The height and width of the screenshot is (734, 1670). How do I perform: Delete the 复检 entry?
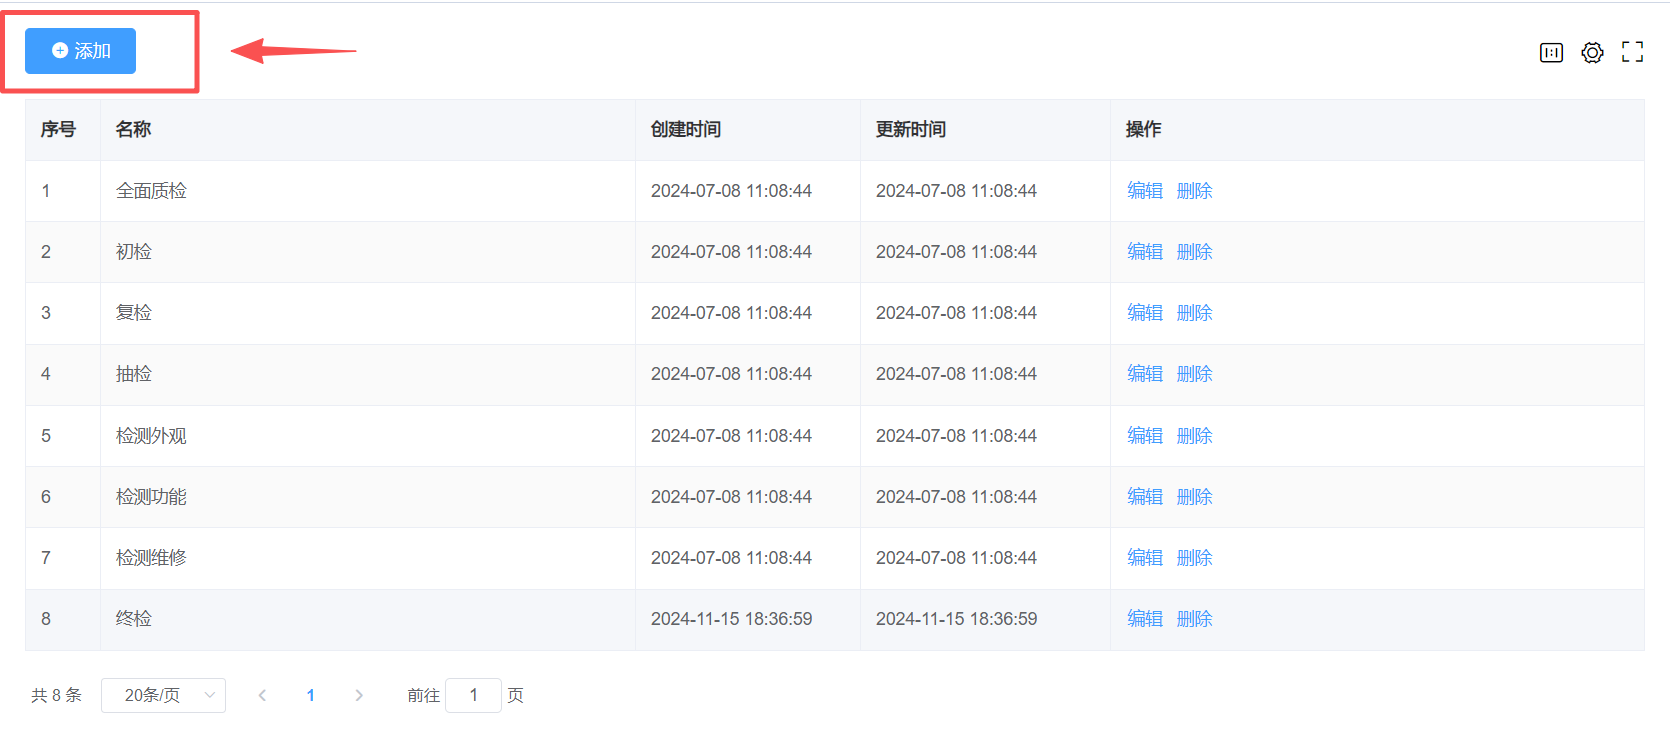pos(1194,313)
